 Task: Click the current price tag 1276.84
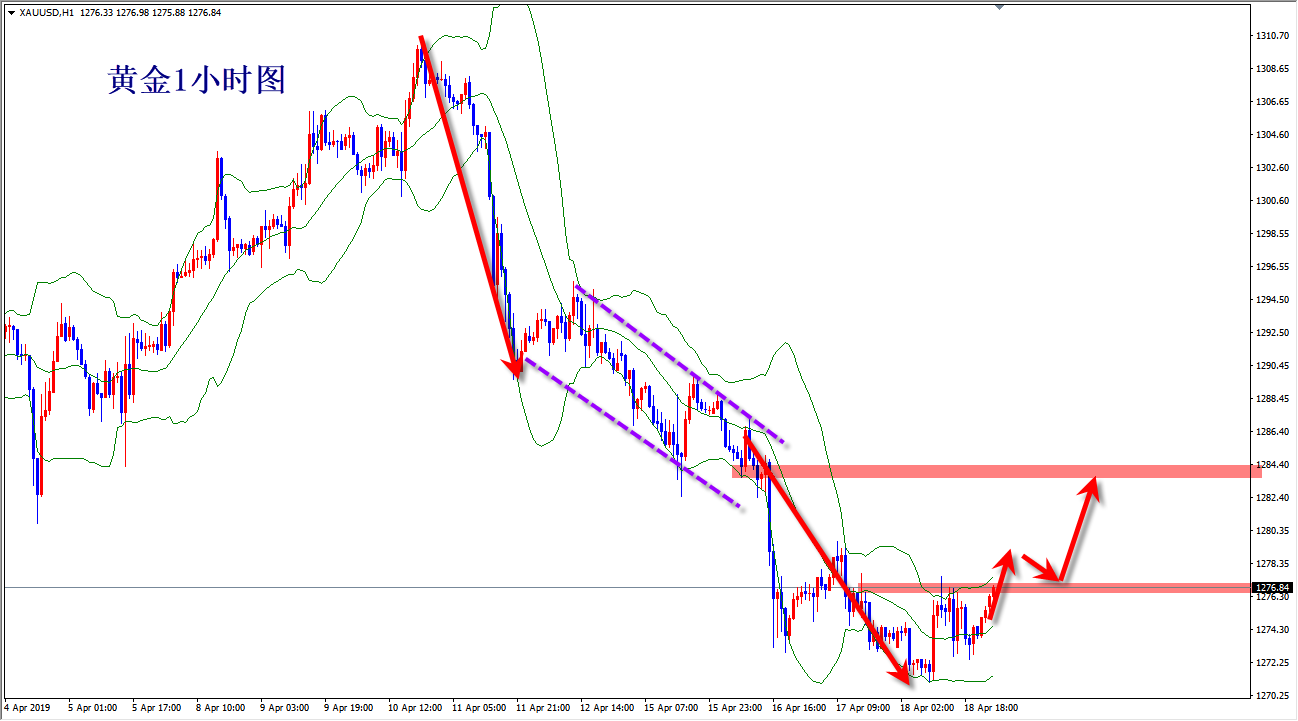1273,587
